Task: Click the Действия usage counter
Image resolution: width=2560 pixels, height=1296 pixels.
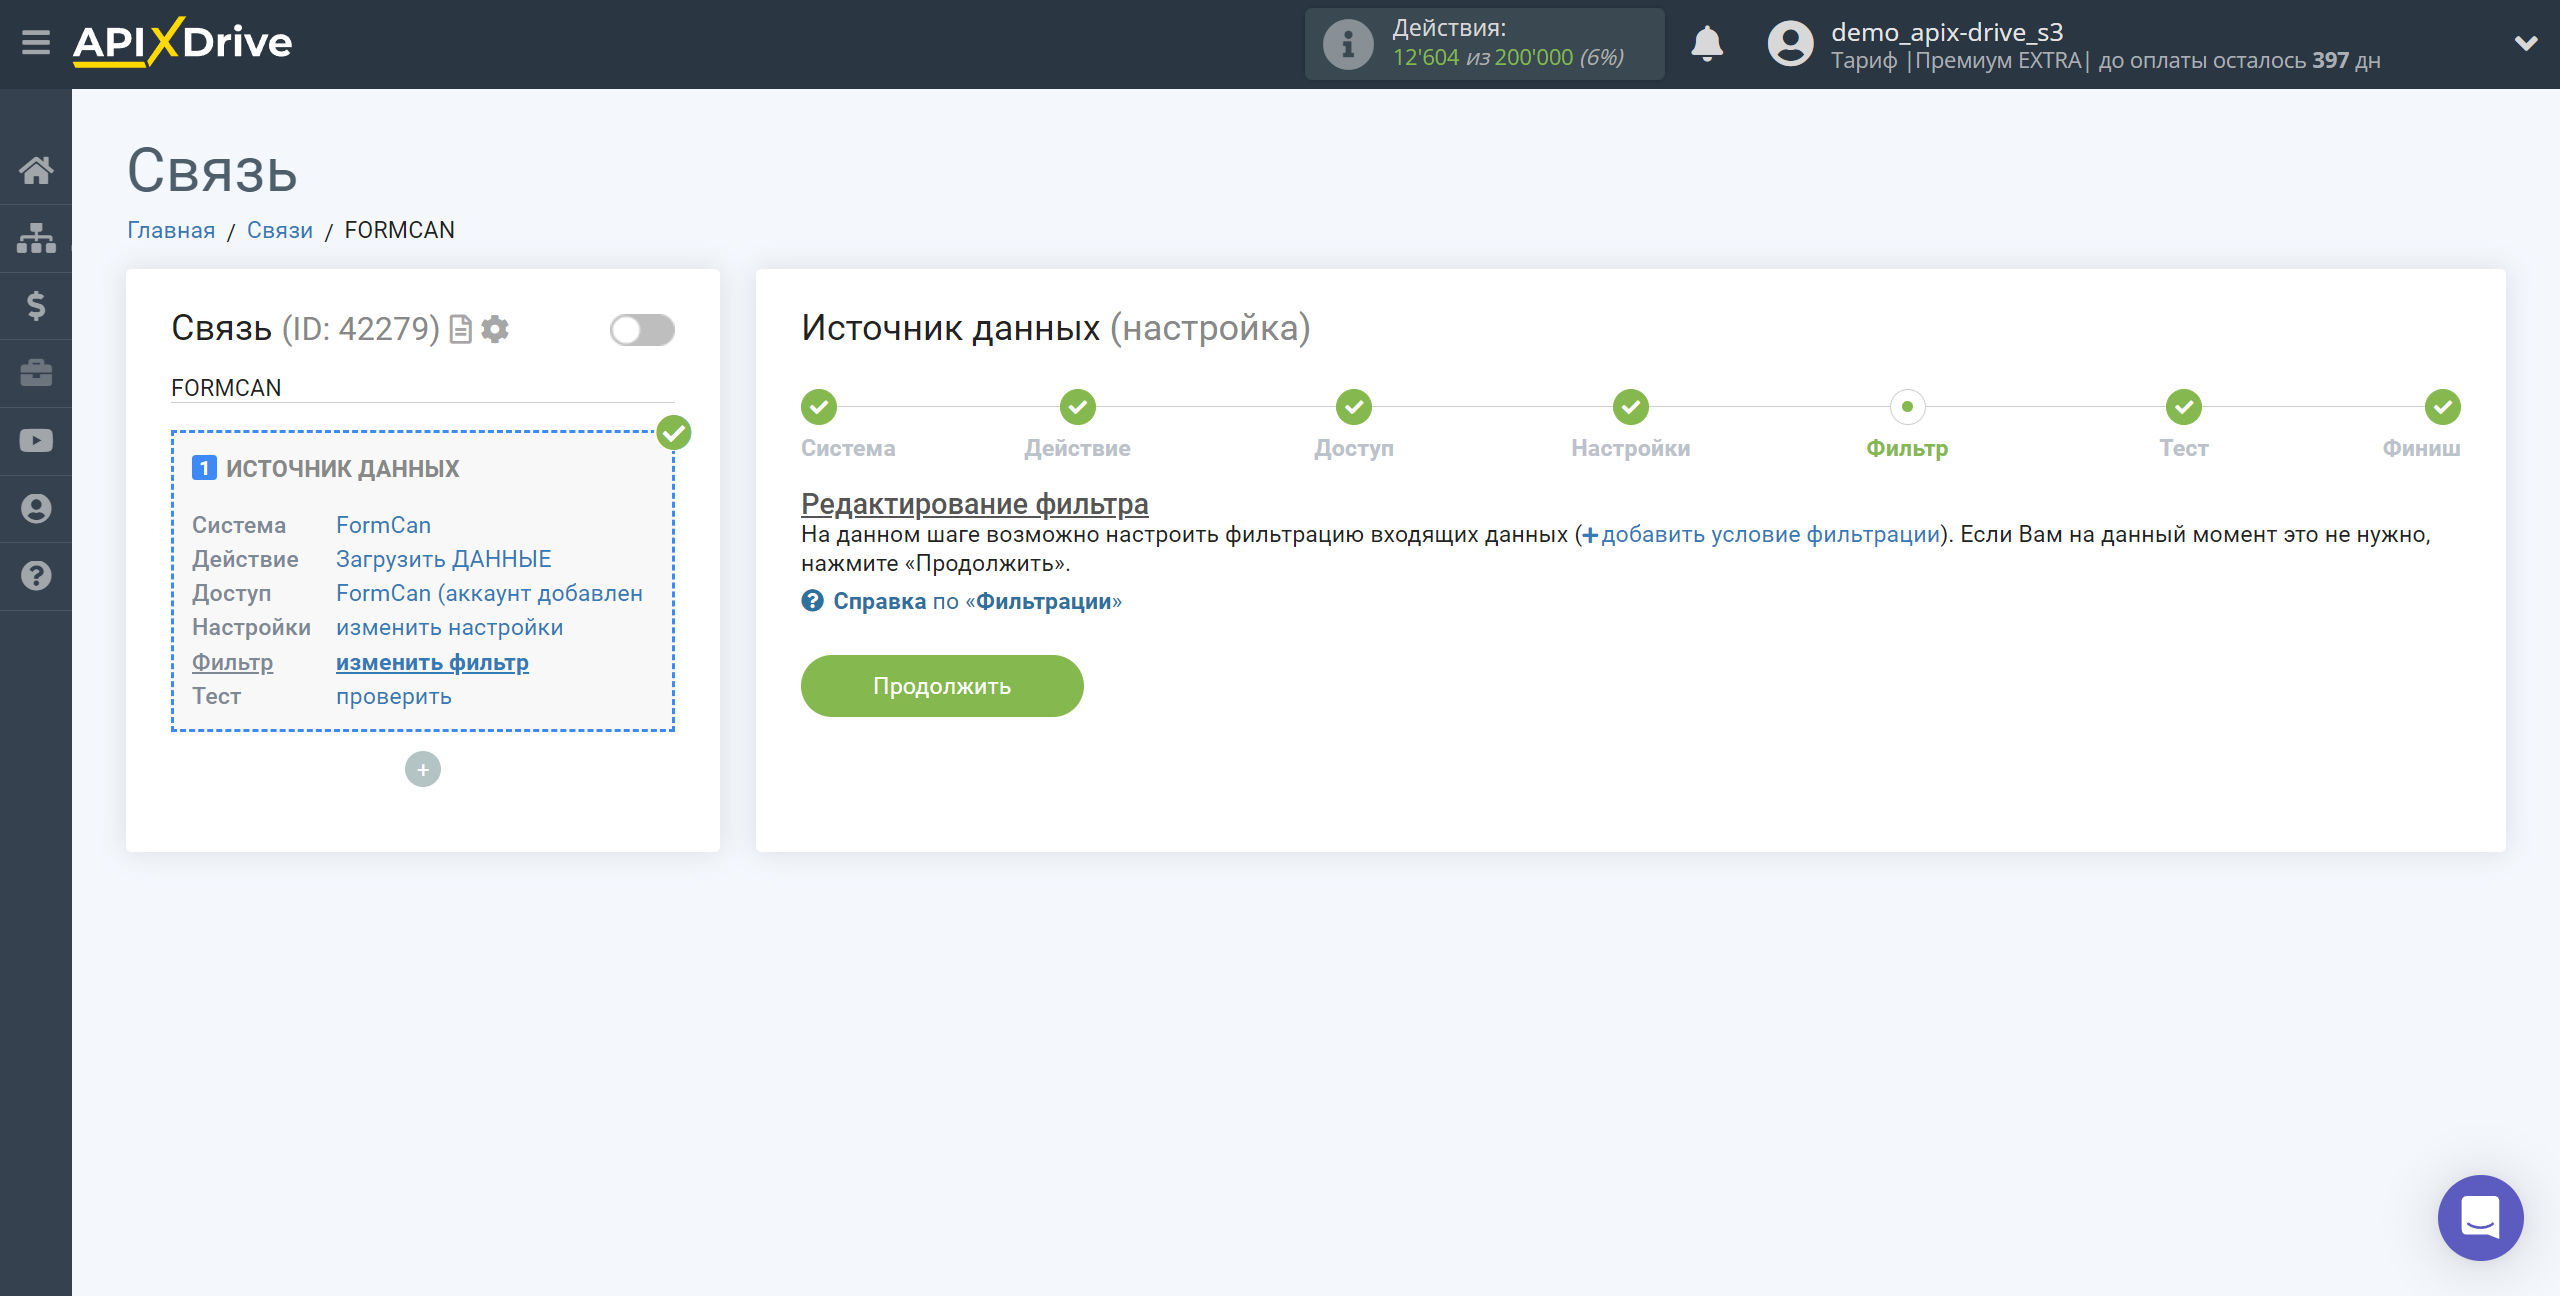Action: coord(1484,44)
